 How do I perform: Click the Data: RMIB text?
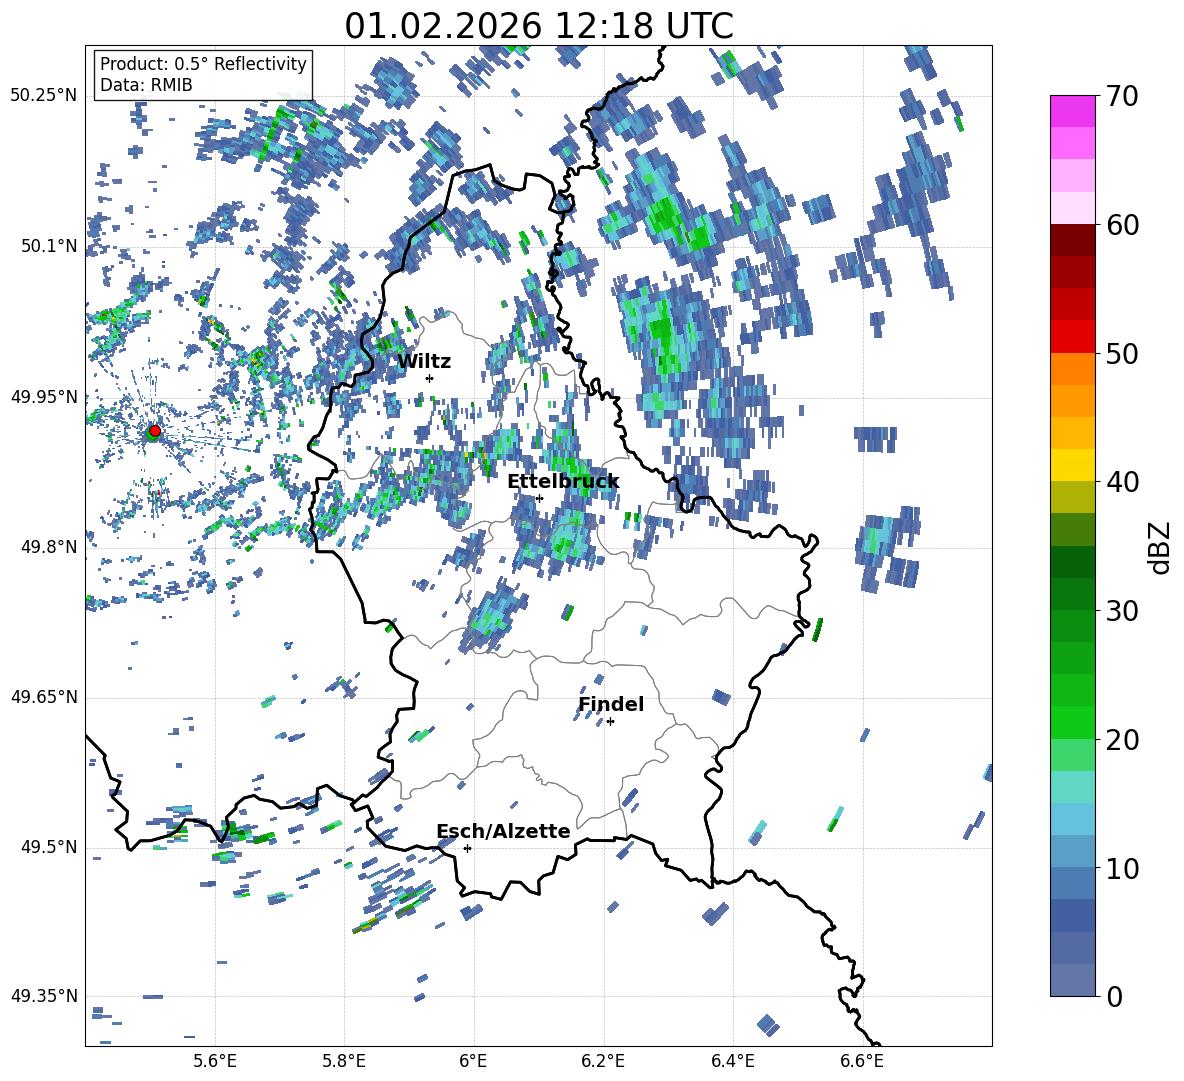(x=146, y=85)
